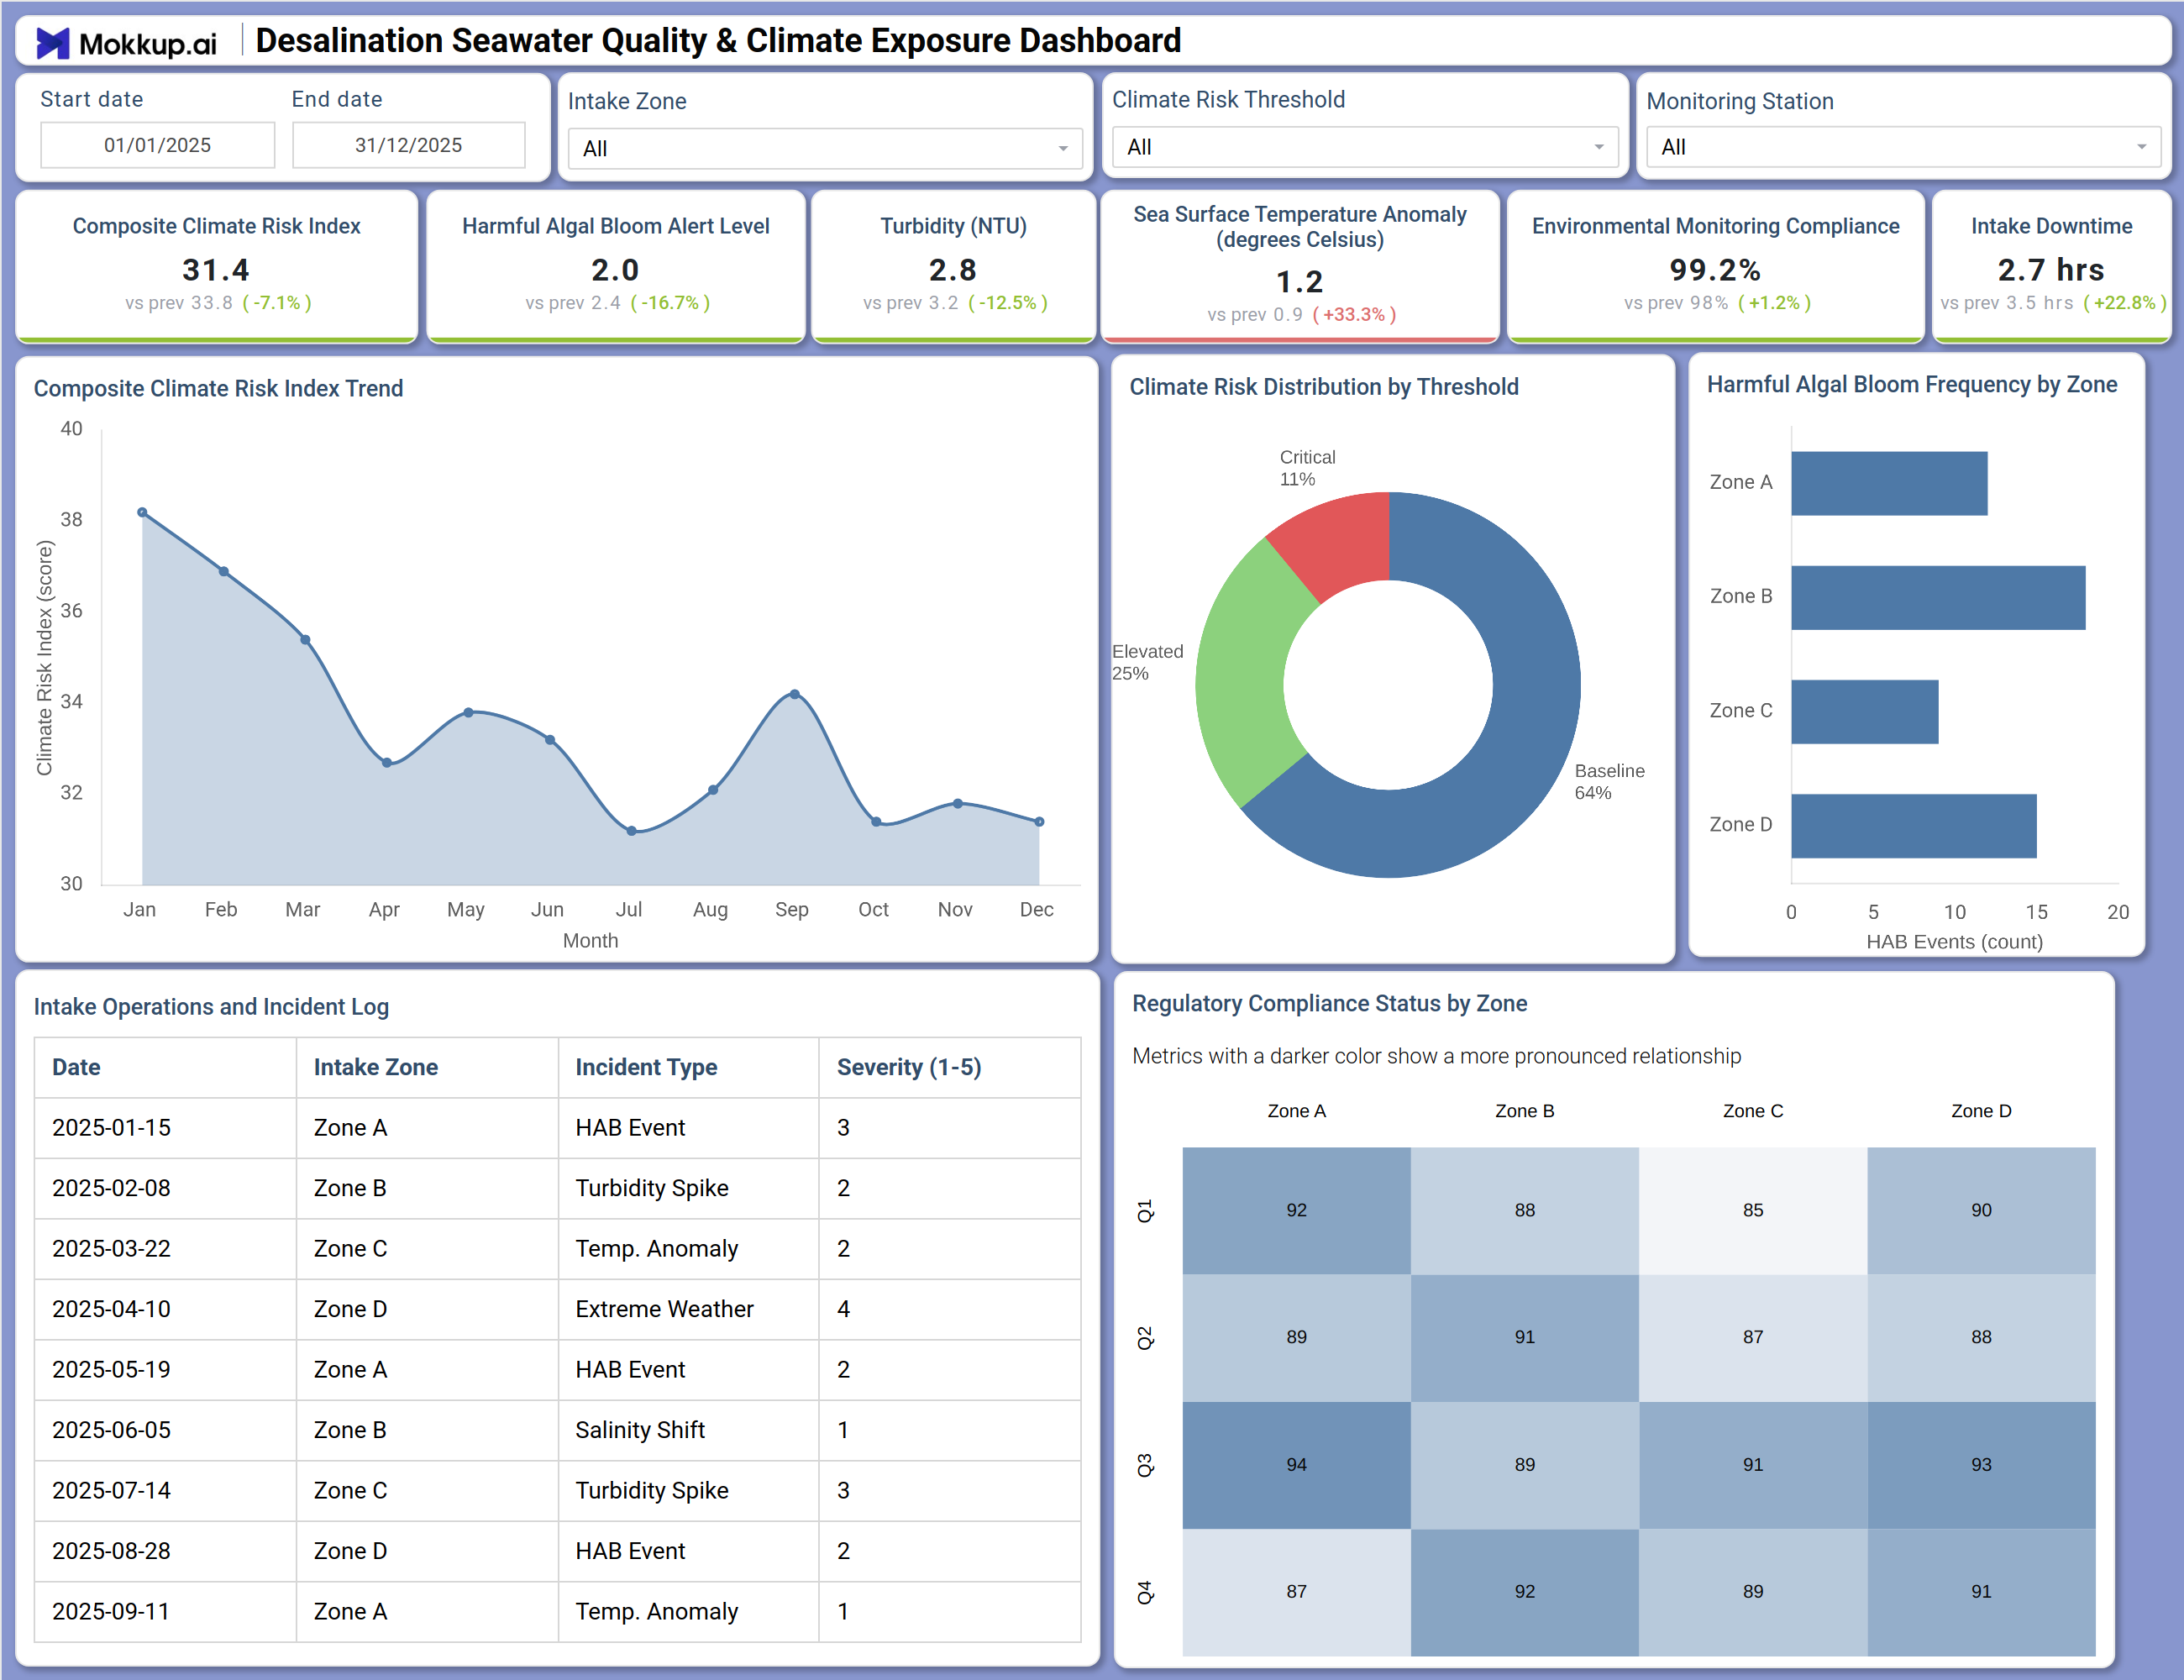
Task: Click the 2025-01-15 date cell
Action: pos(165,1128)
